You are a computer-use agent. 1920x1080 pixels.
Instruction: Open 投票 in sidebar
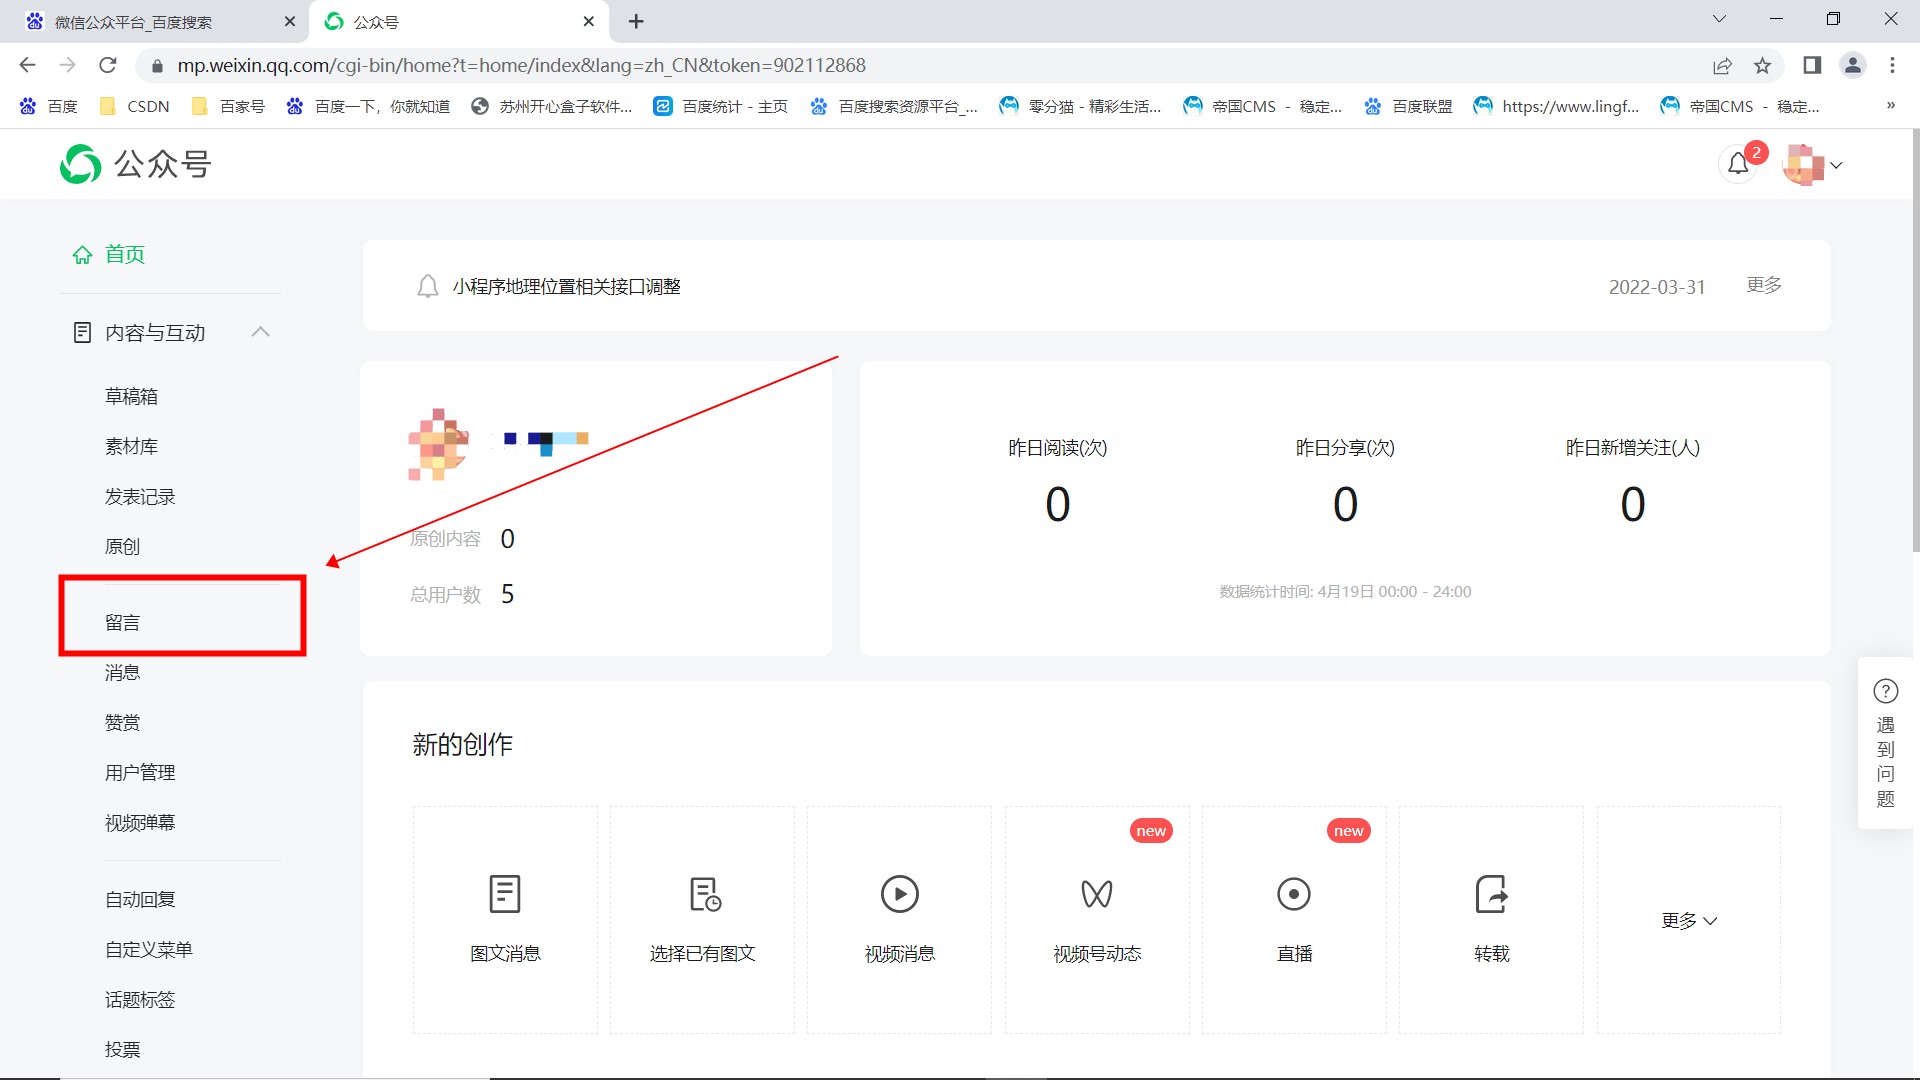tap(122, 1049)
